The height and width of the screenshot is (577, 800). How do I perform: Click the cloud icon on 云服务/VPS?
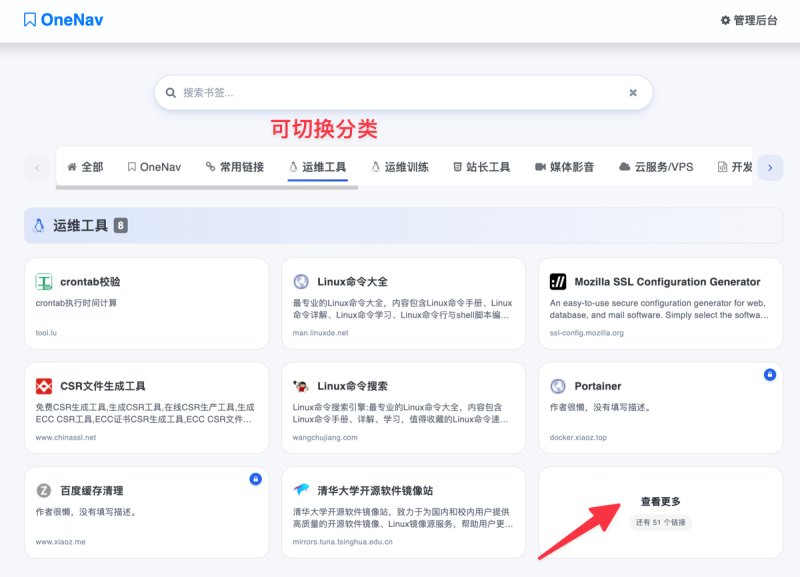point(624,167)
